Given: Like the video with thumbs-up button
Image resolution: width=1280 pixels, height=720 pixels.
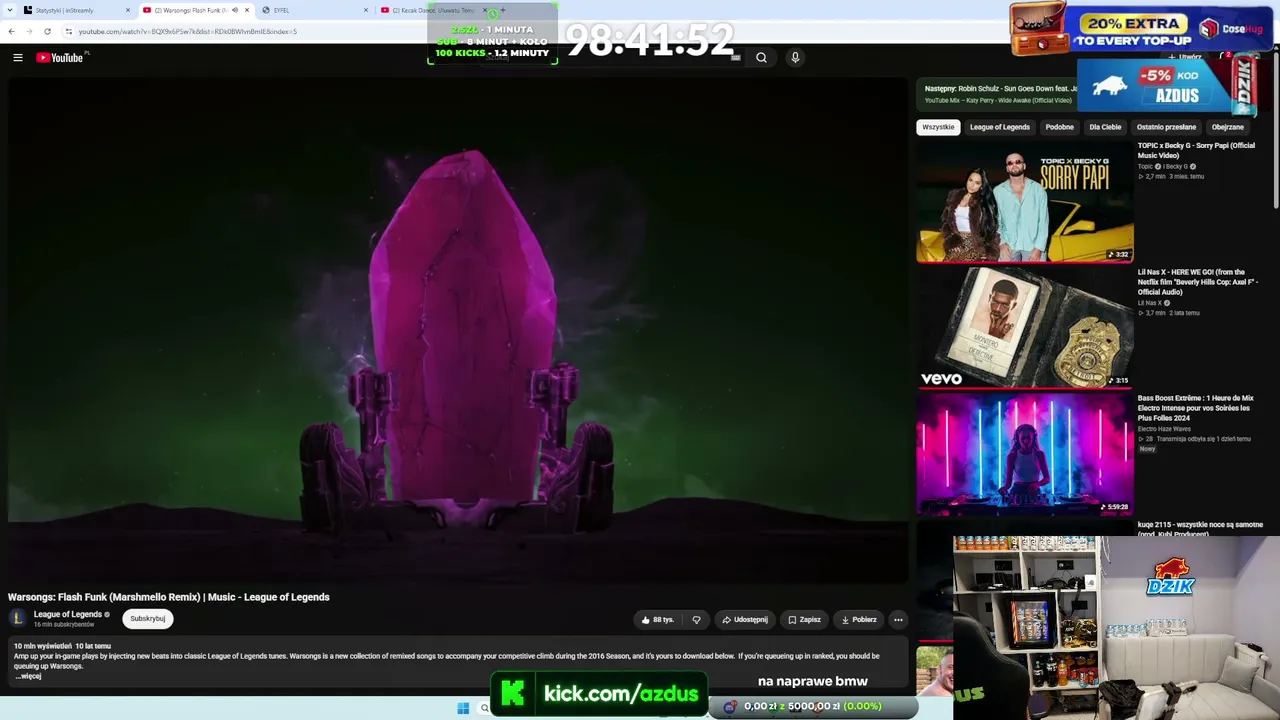Looking at the screenshot, I should tap(658, 620).
